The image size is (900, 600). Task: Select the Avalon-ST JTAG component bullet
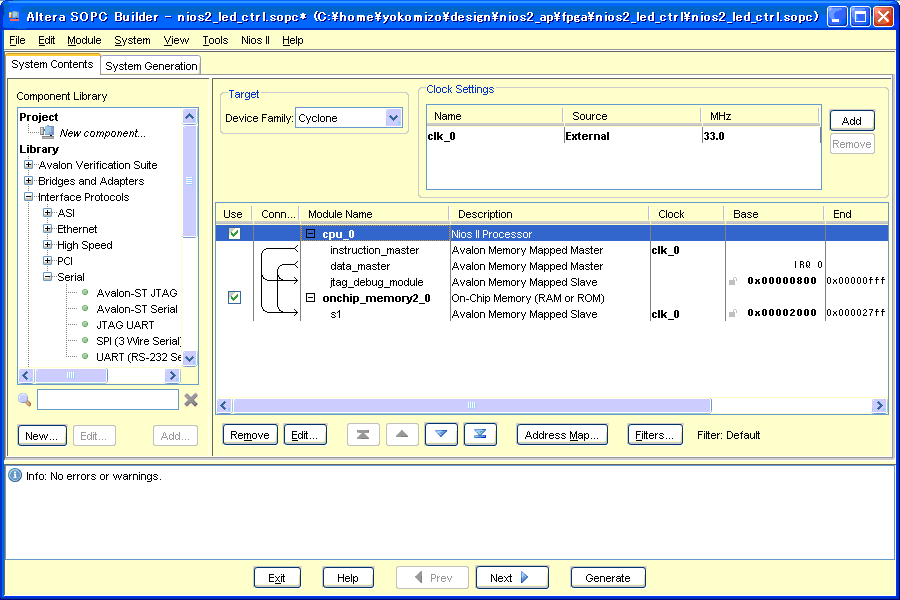pos(85,293)
